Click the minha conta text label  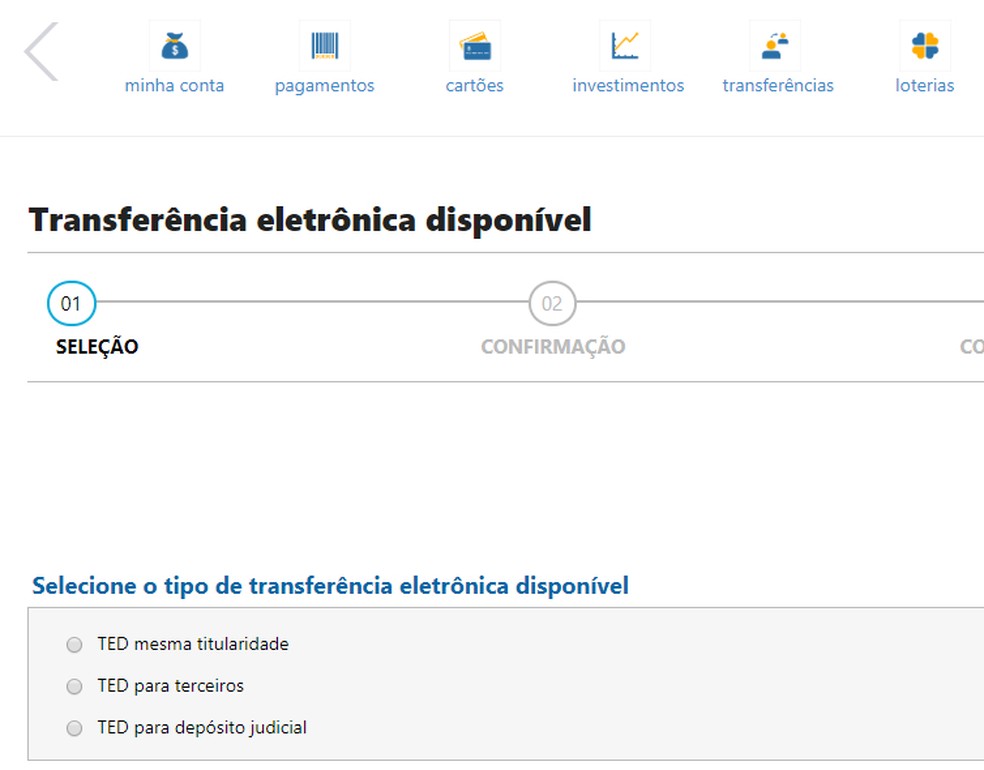[x=174, y=85]
